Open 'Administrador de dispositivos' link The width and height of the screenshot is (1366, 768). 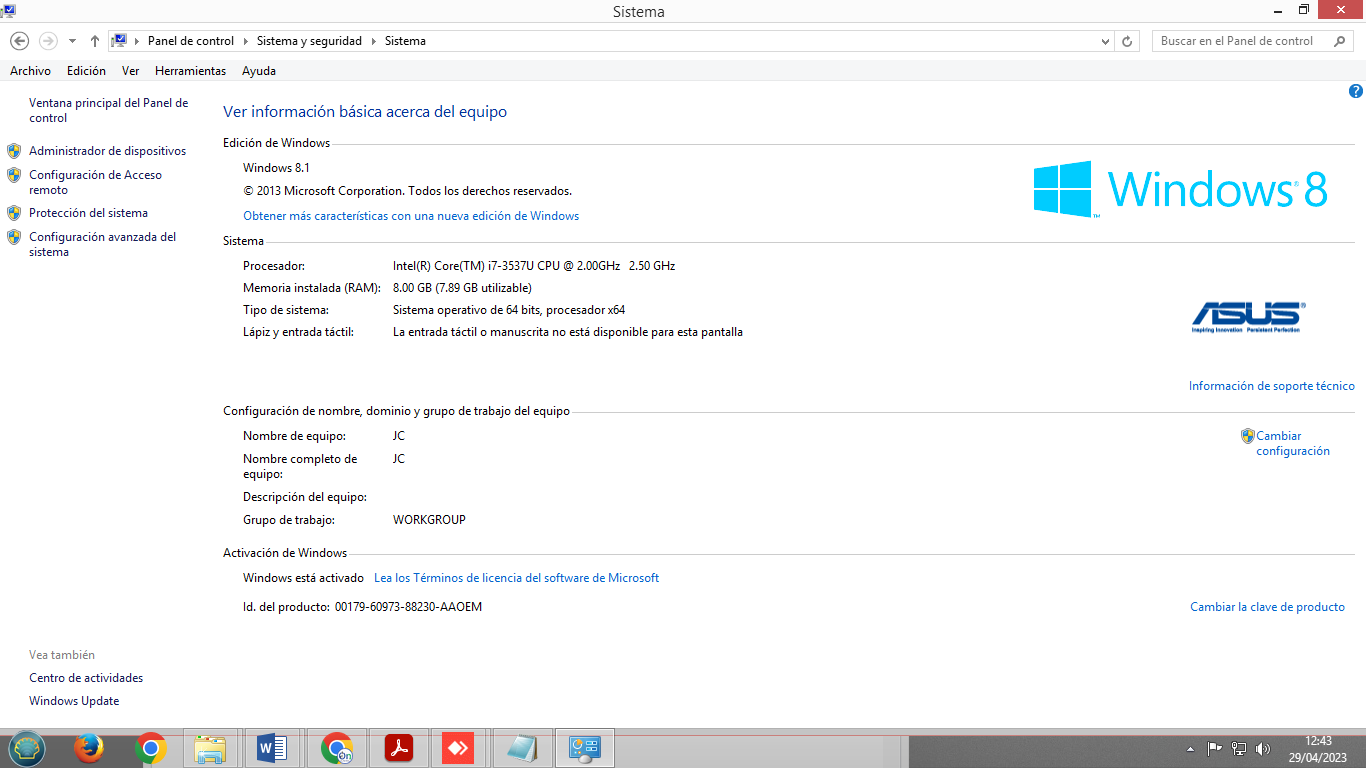click(x=107, y=151)
